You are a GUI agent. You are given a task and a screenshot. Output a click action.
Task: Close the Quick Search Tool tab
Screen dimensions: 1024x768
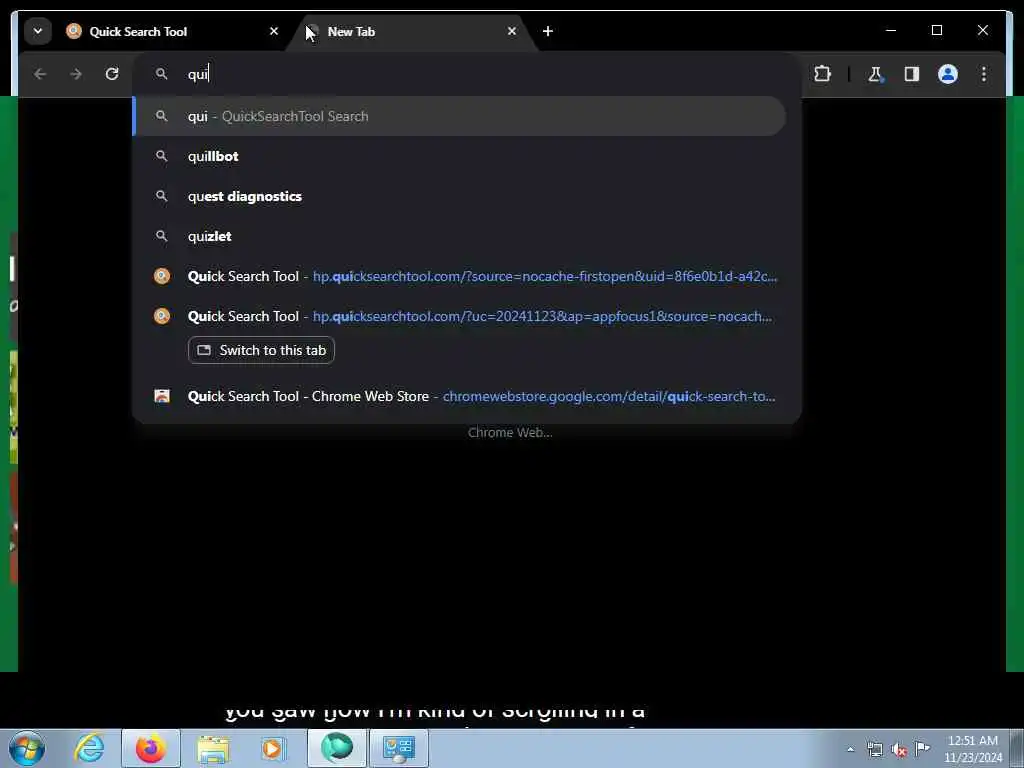[x=274, y=31]
